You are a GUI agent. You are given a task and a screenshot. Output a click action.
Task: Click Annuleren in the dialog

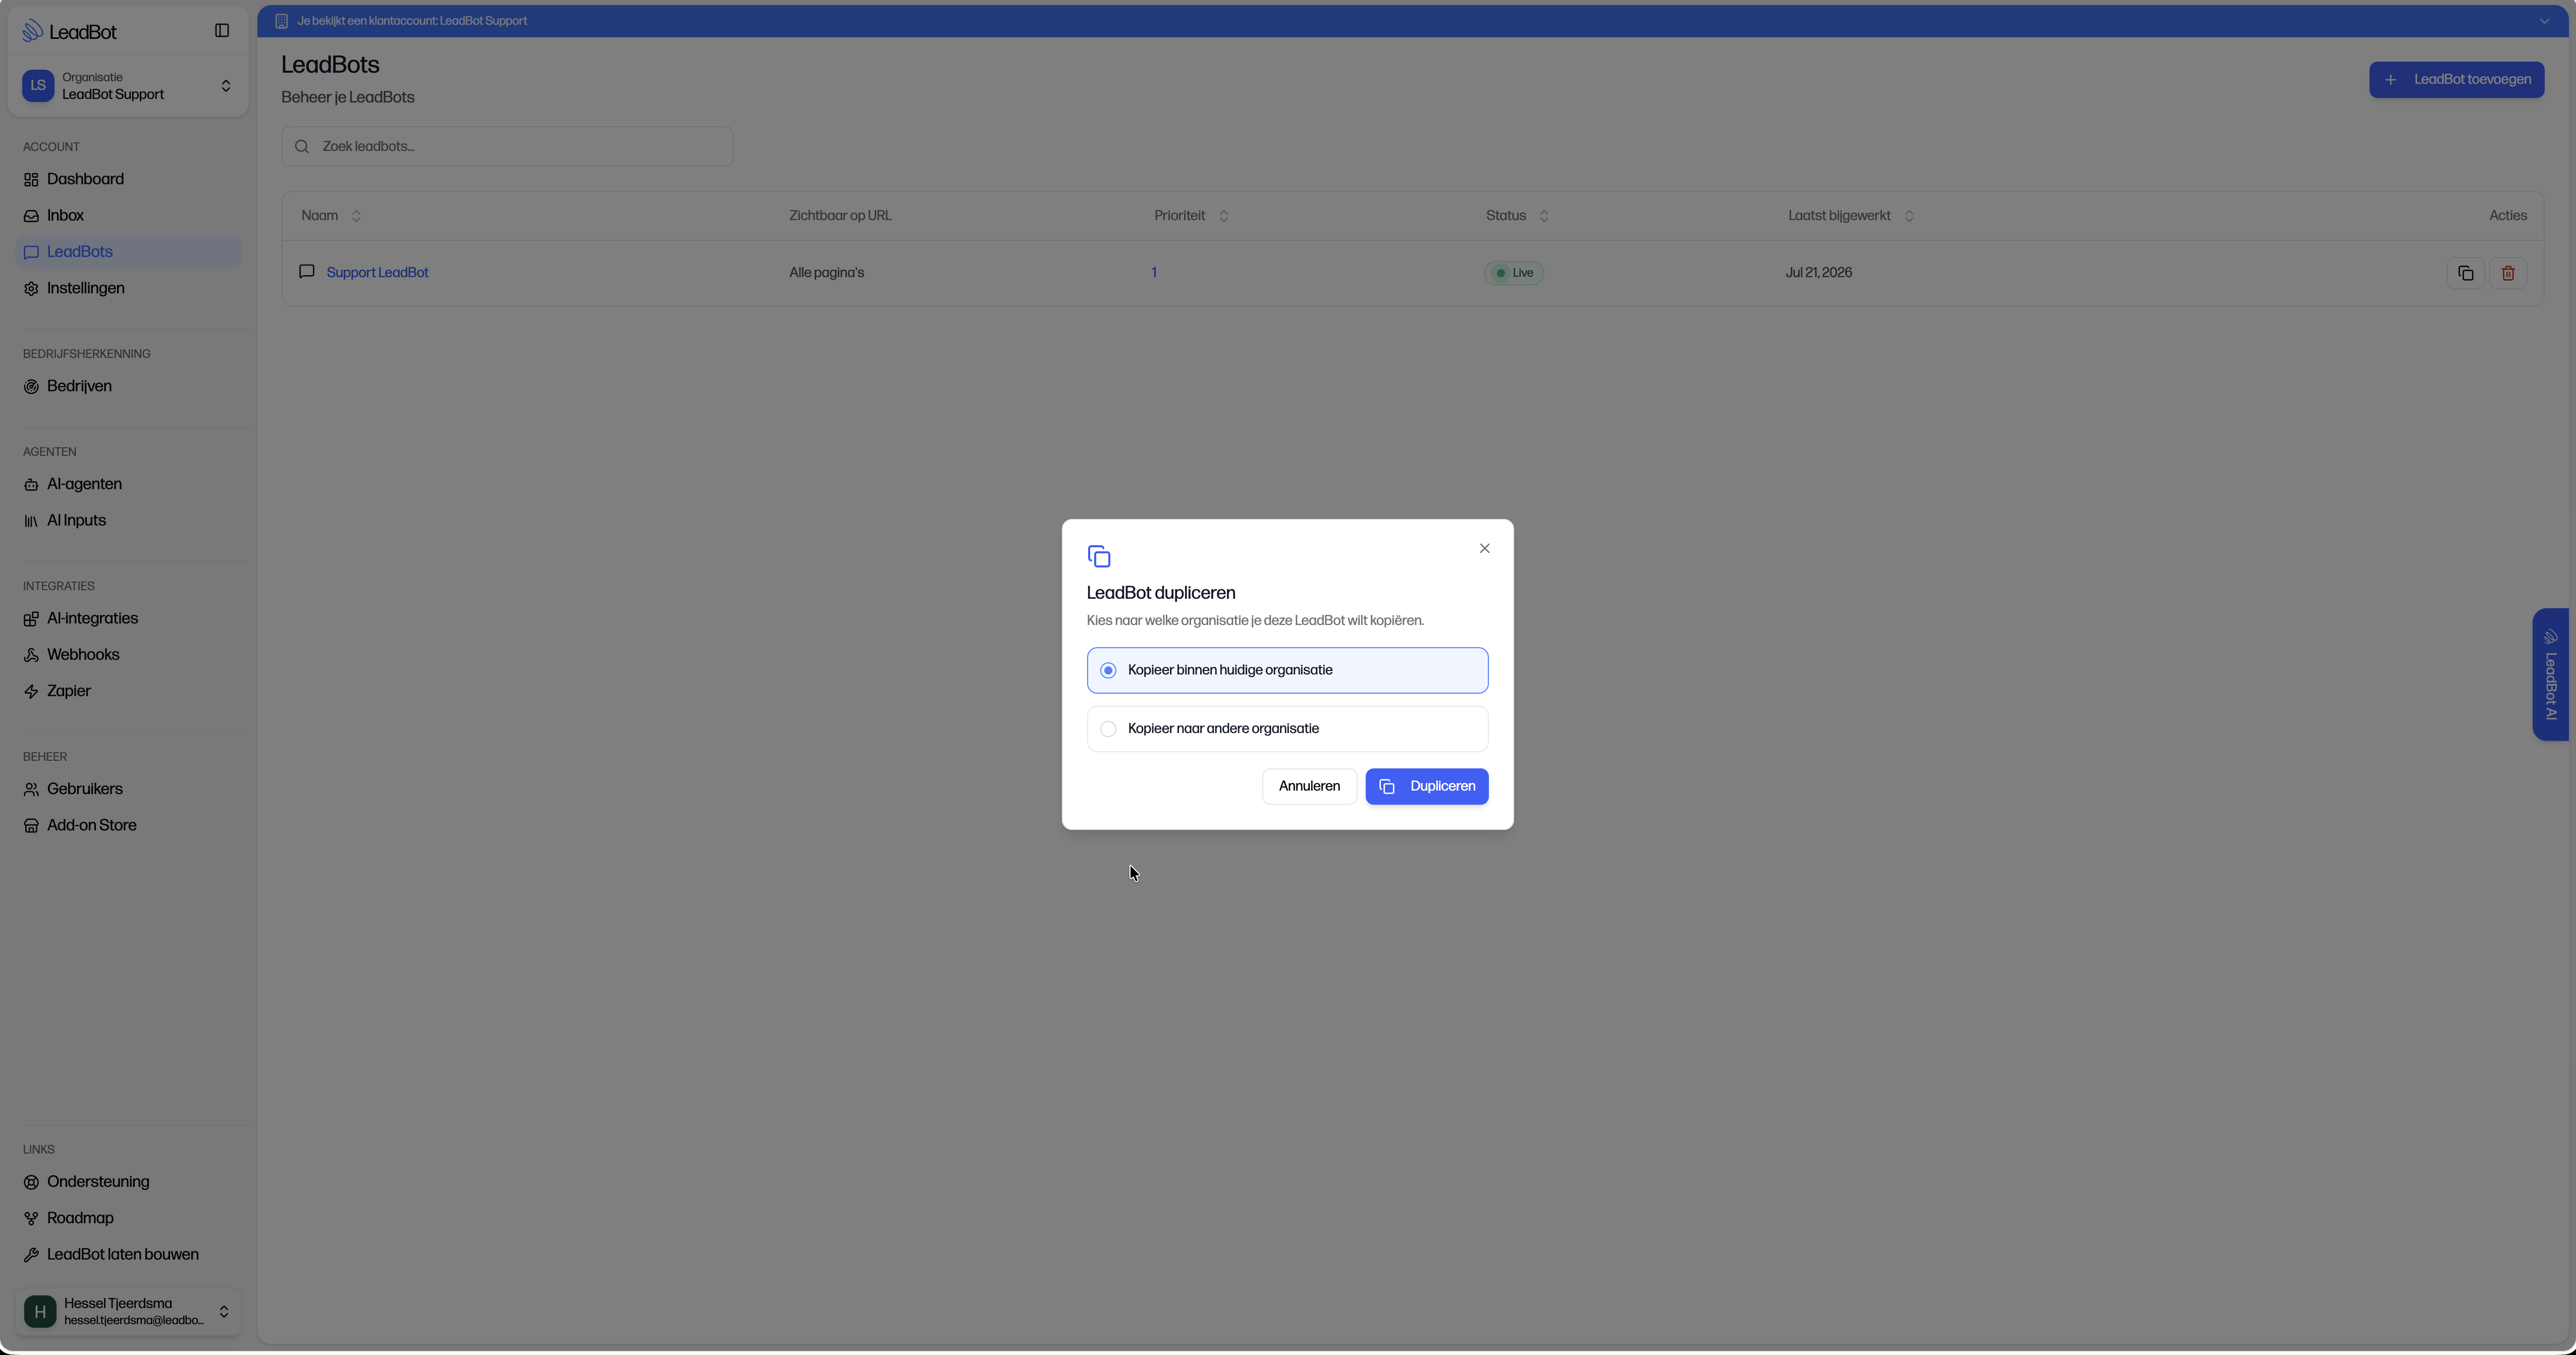click(1309, 787)
